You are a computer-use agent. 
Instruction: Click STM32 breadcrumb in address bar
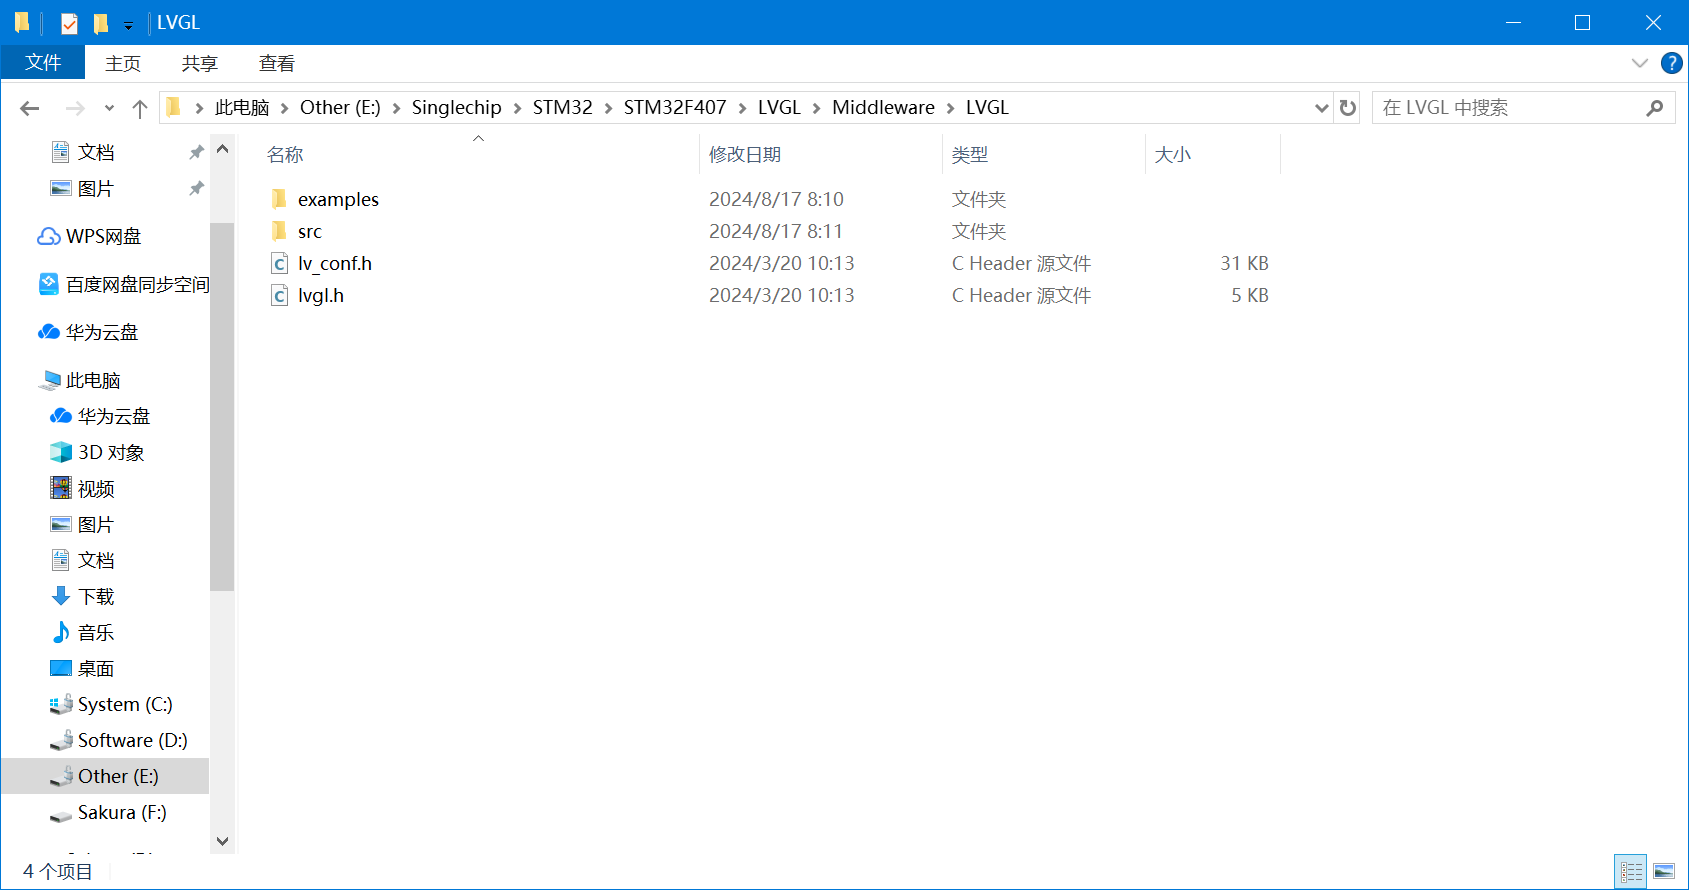(563, 107)
